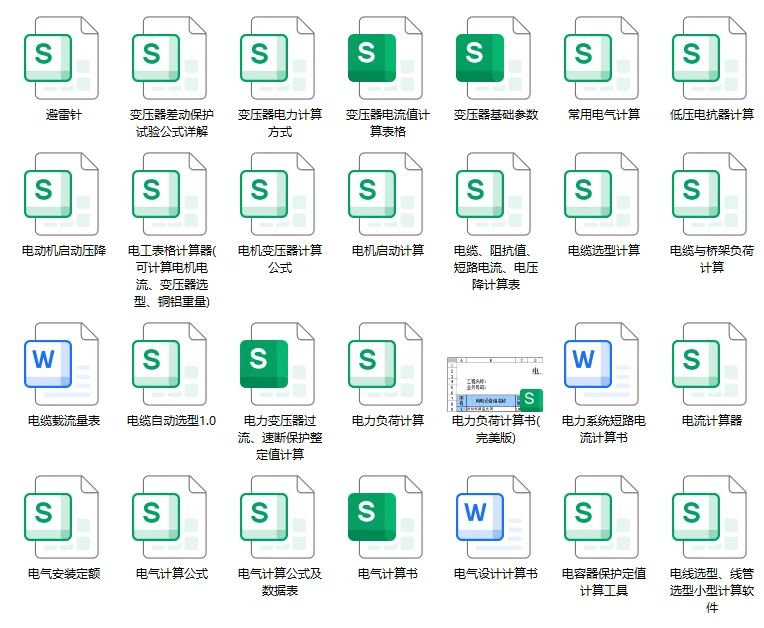Click the label 变压器差动保护试验公式详解
Screen dimensions: 764x628
172,123
